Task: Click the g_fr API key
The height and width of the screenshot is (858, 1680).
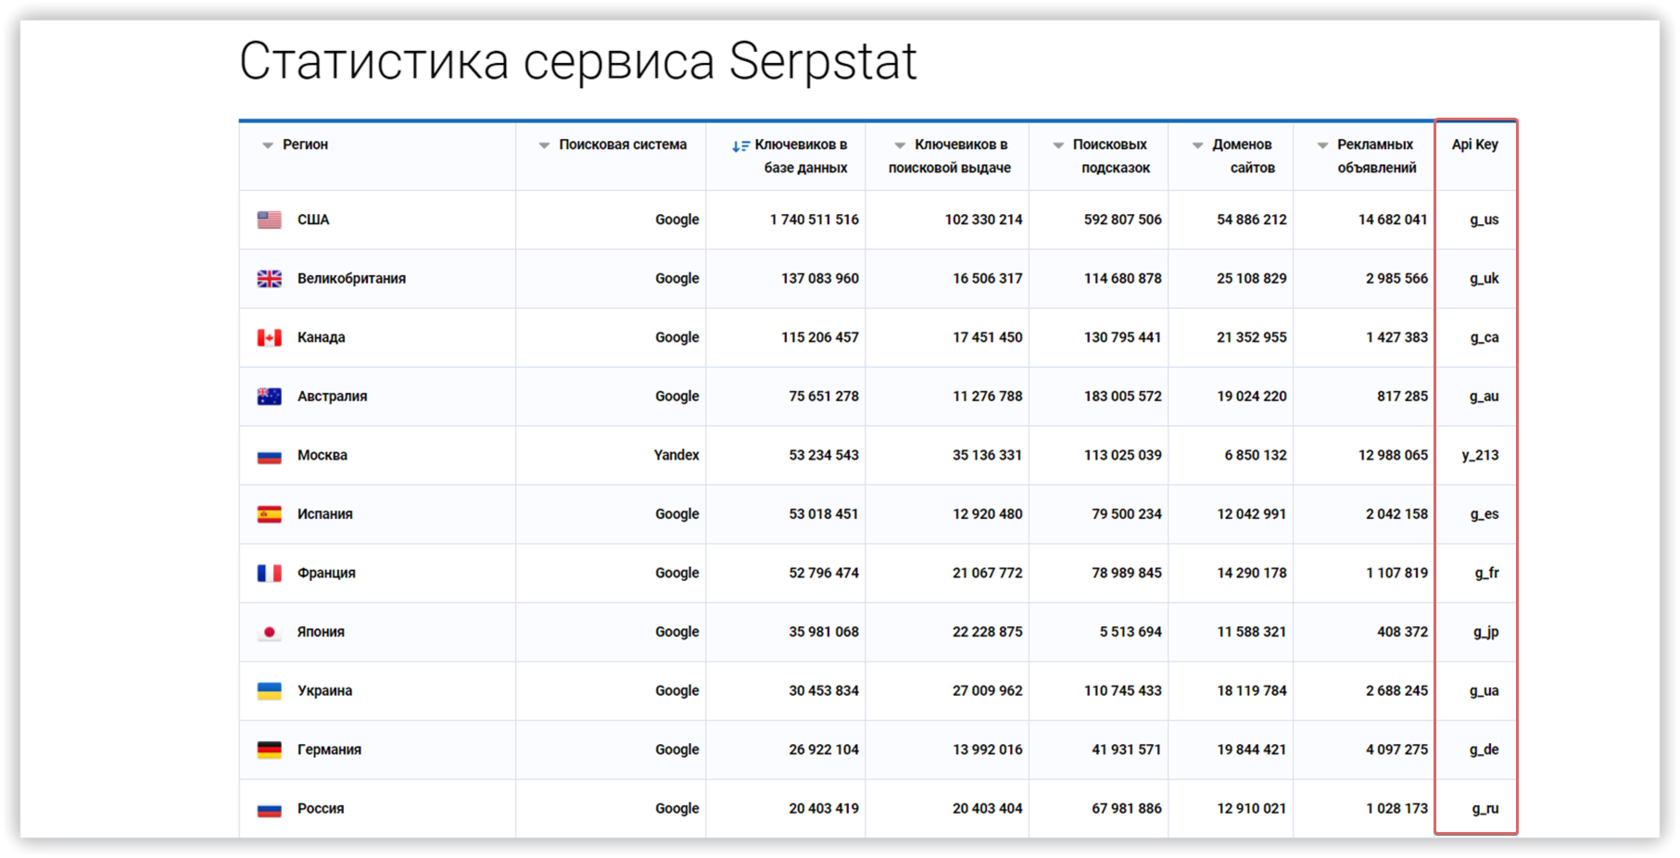Action: click(x=1487, y=573)
